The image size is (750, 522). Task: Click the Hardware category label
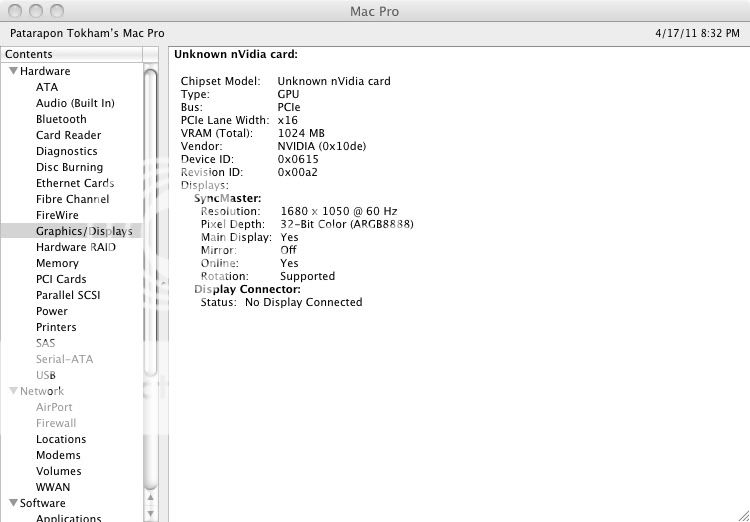45,71
